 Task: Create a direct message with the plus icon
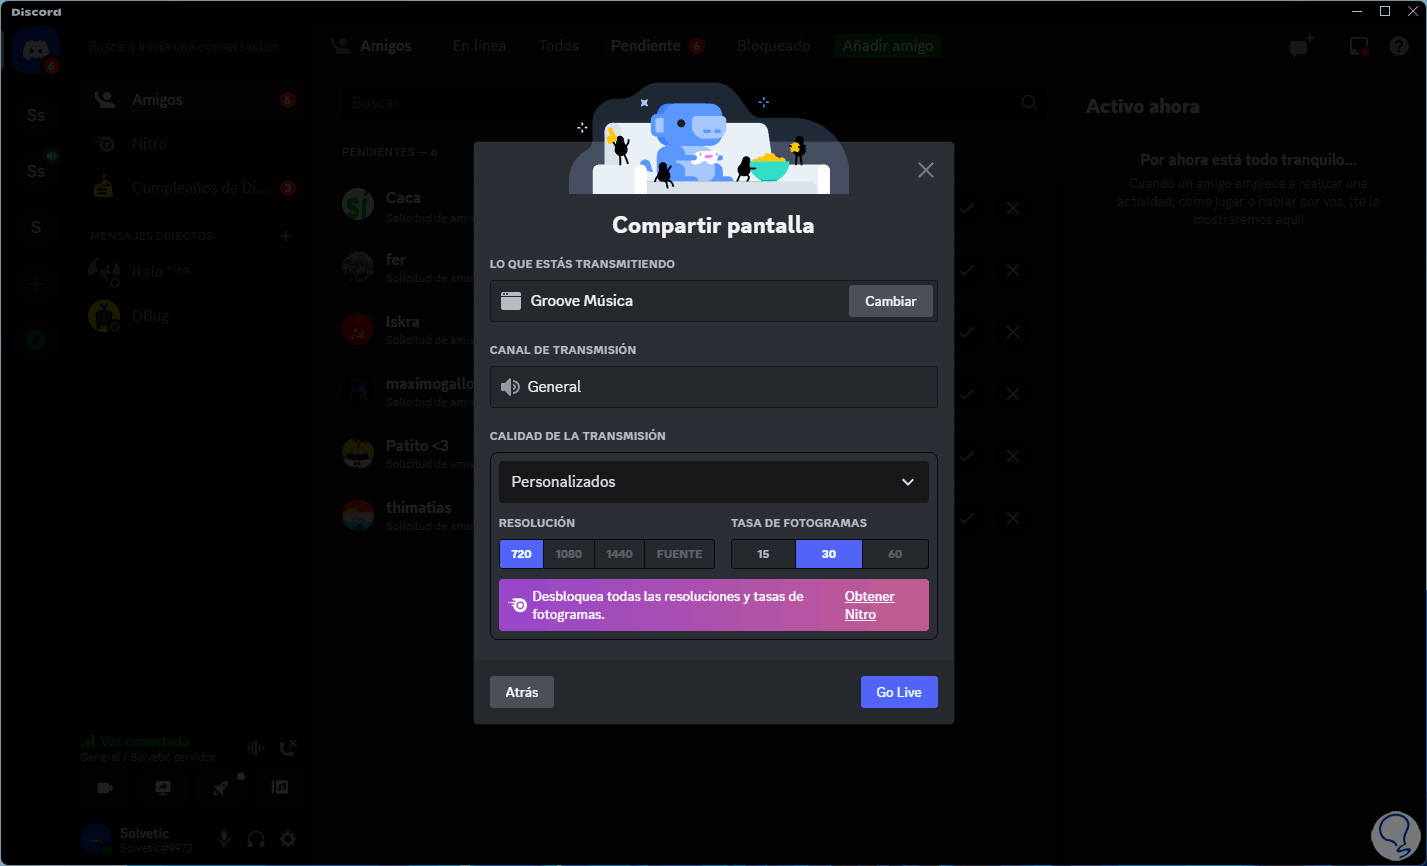[x=286, y=236]
